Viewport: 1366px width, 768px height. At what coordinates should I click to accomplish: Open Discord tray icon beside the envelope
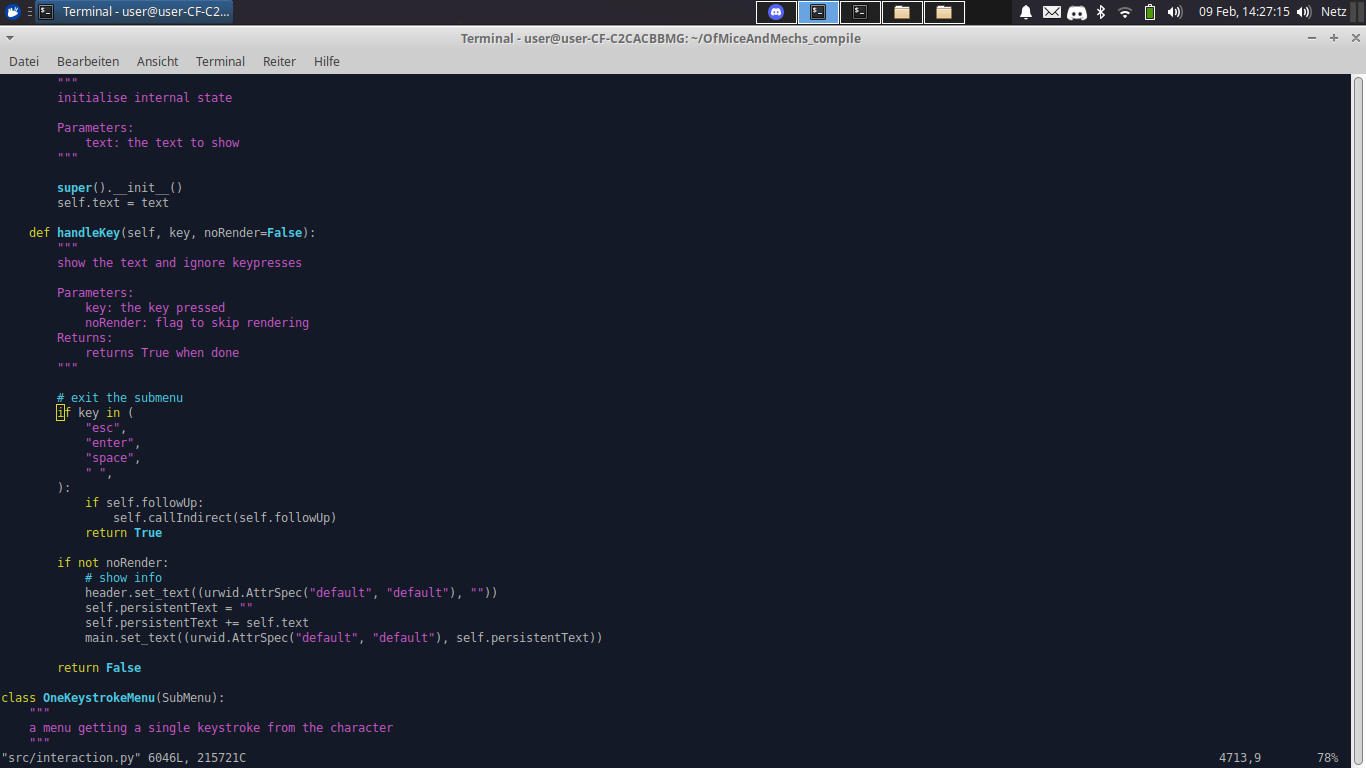coord(1077,12)
